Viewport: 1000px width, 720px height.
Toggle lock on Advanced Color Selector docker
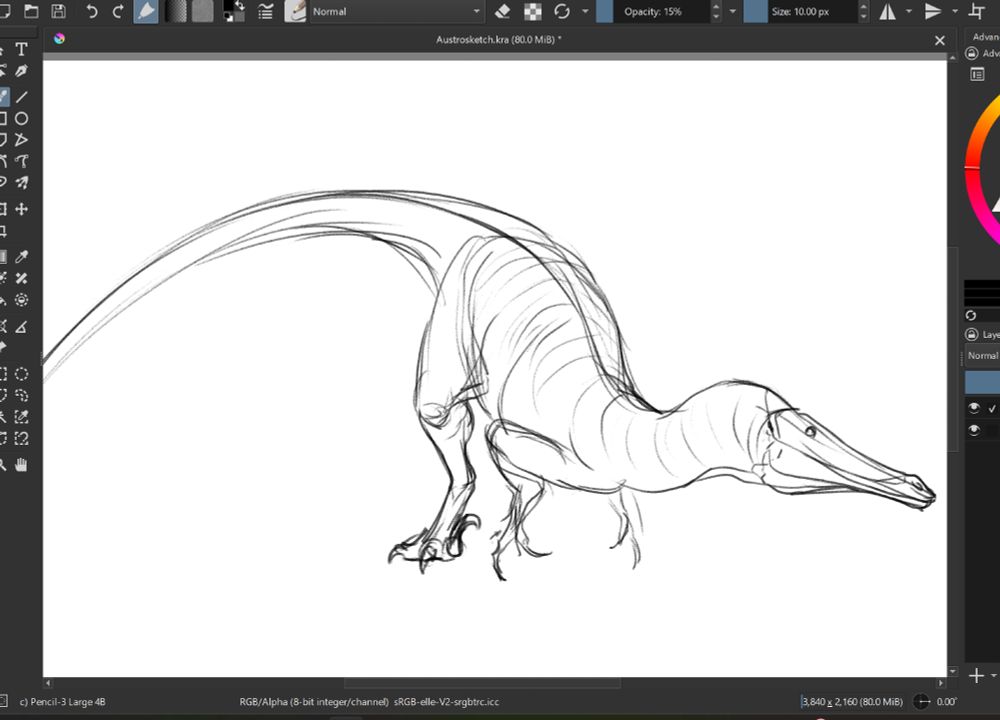pyautogui.click(x=971, y=53)
